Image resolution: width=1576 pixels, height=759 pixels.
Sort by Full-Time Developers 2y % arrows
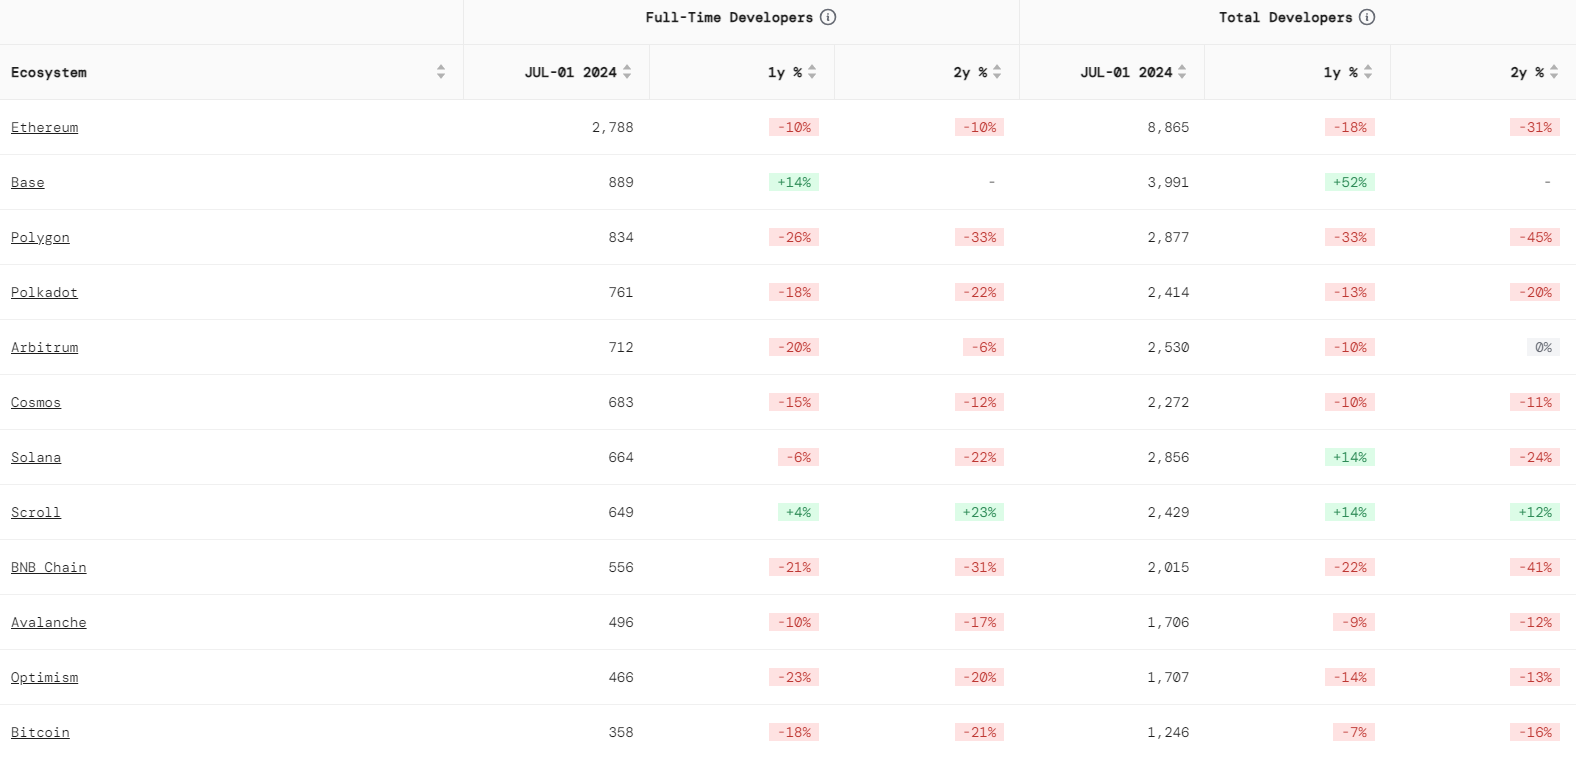tap(997, 72)
